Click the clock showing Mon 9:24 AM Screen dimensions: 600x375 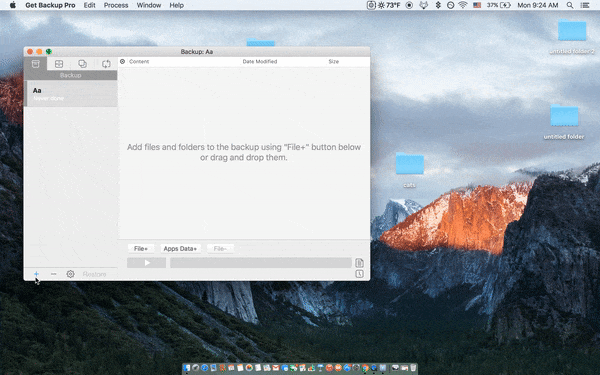point(538,5)
